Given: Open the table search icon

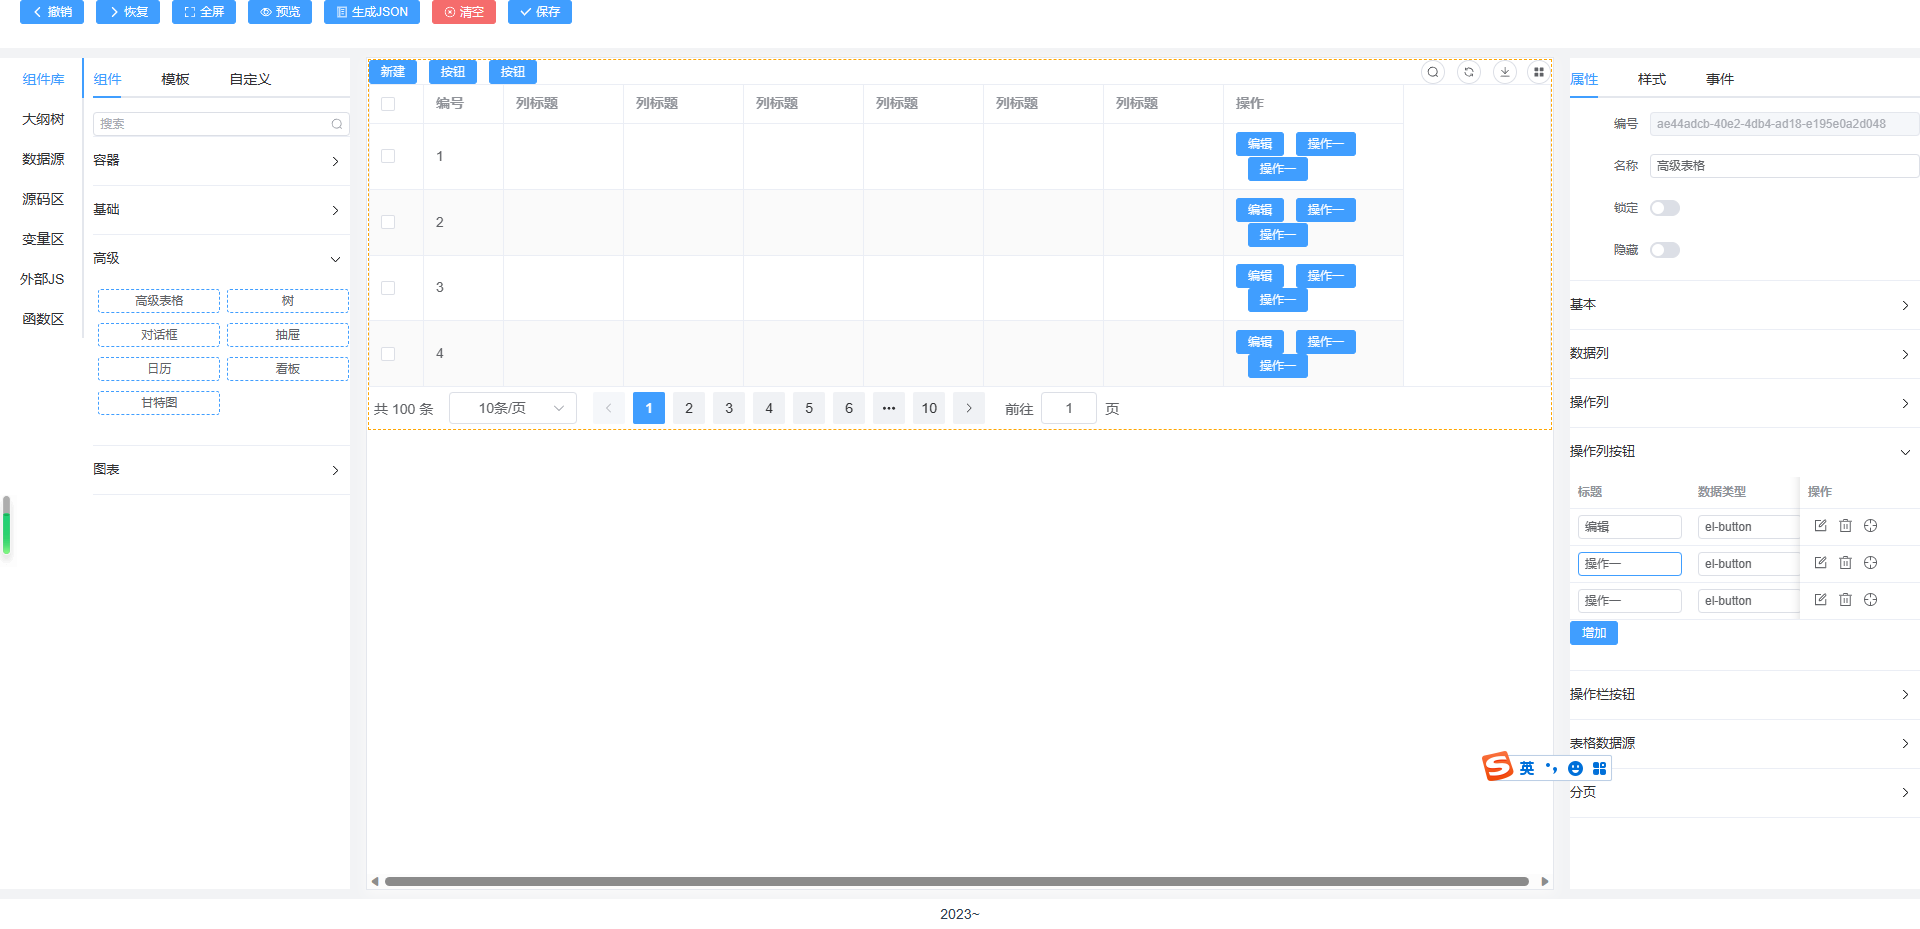Looking at the screenshot, I should click(1433, 72).
